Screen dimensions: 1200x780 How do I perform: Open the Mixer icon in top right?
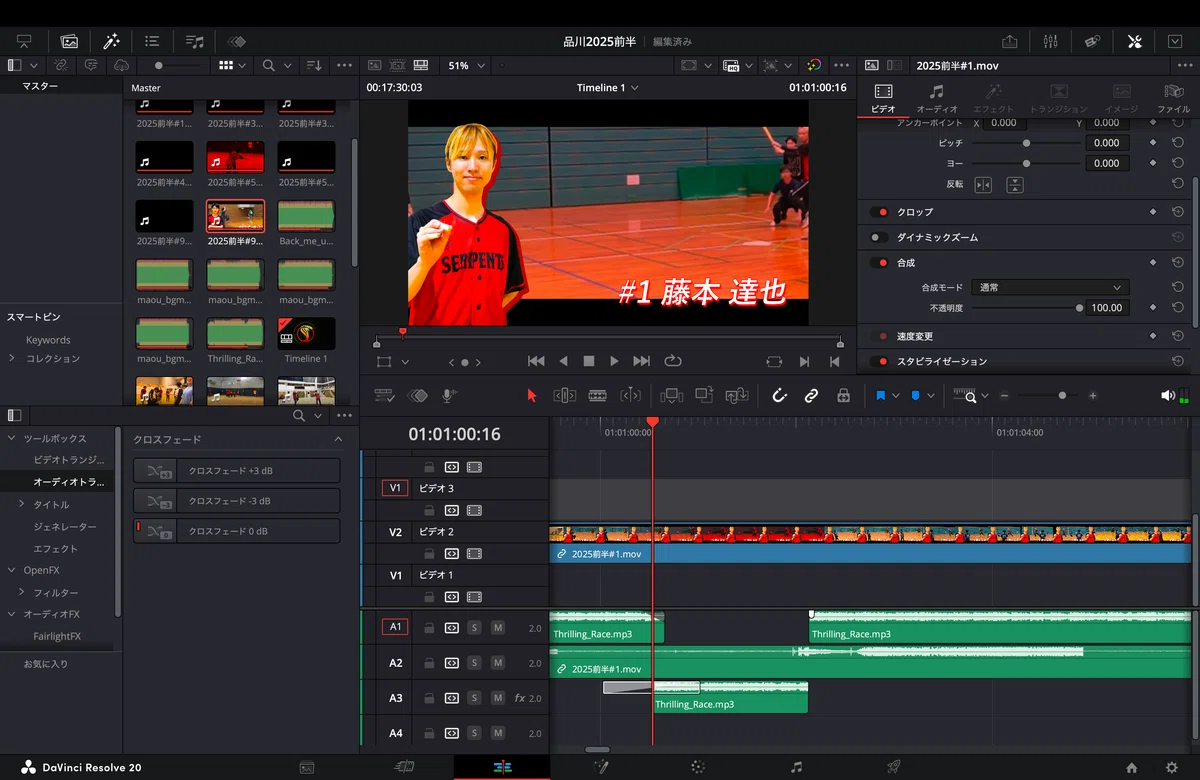[x=1050, y=41]
